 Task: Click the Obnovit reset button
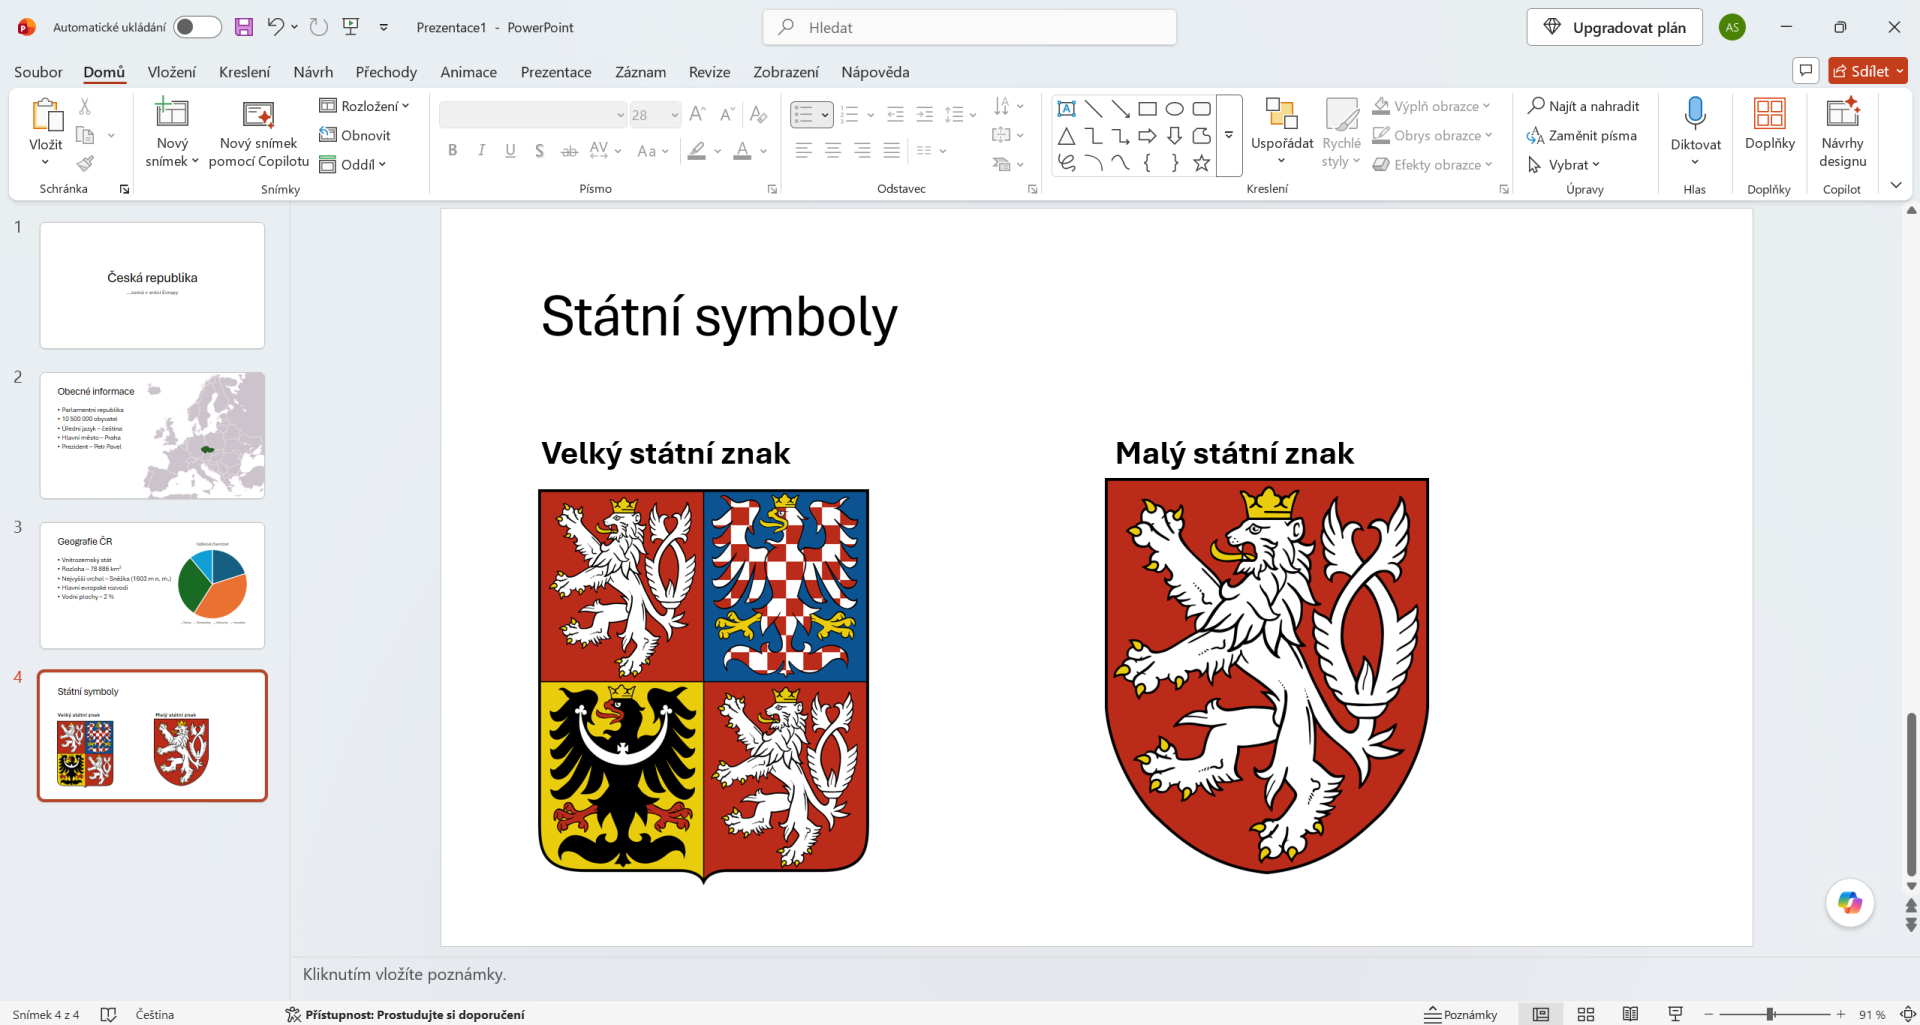pyautogui.click(x=355, y=135)
